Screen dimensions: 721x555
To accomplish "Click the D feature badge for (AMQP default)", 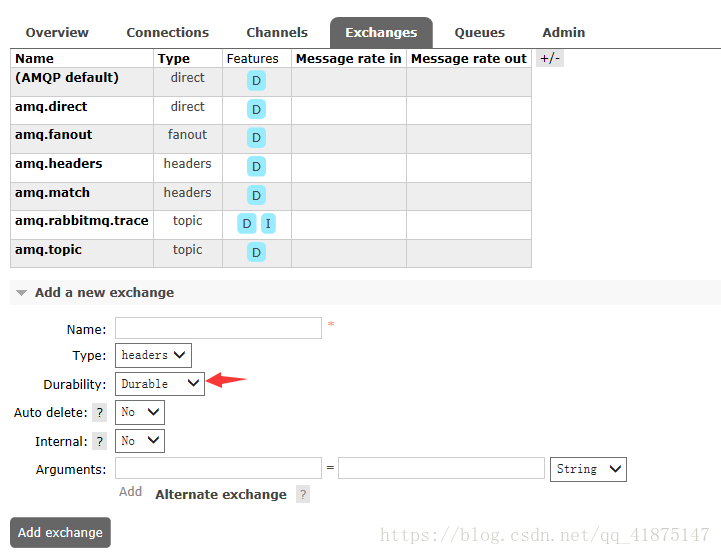I will (x=257, y=81).
